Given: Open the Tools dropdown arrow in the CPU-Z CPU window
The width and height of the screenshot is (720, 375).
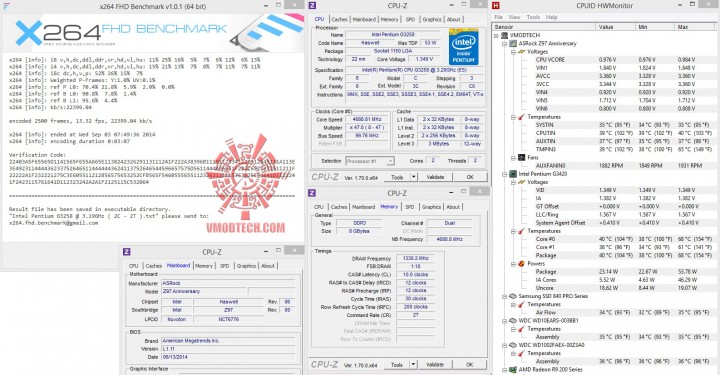Looking at the screenshot, I should coord(414,177).
